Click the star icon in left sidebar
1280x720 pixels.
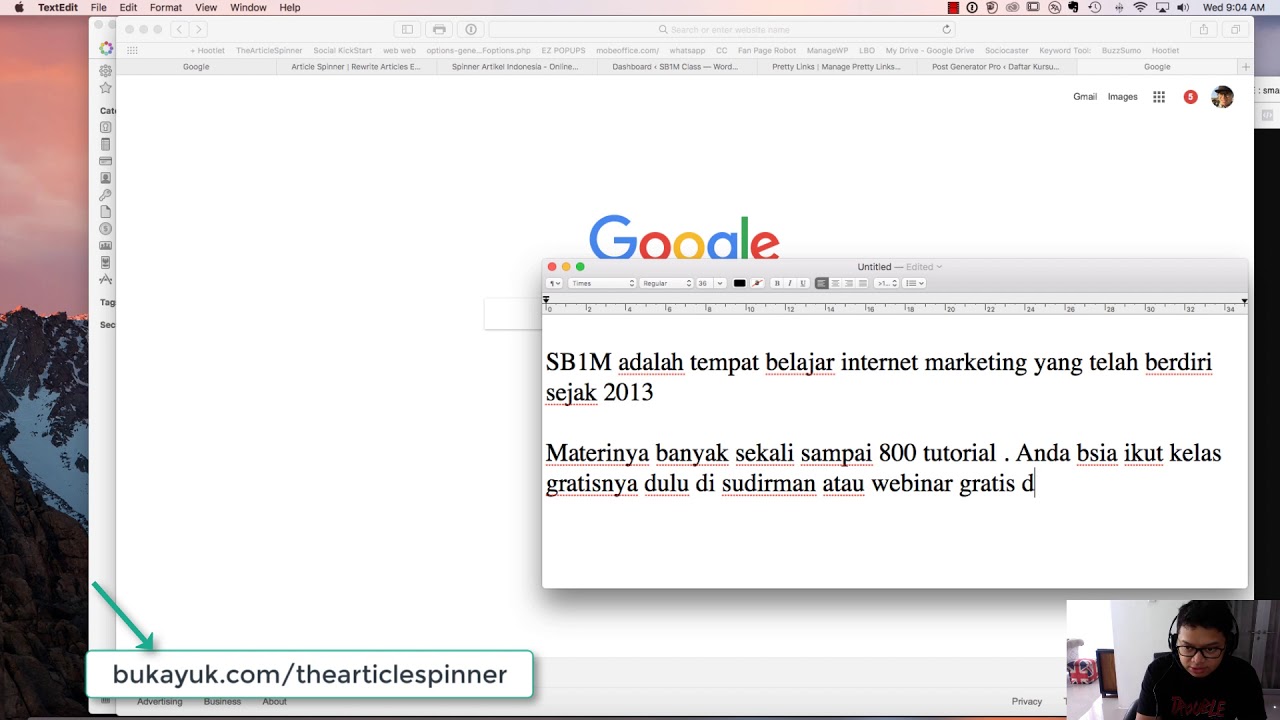tap(105, 88)
